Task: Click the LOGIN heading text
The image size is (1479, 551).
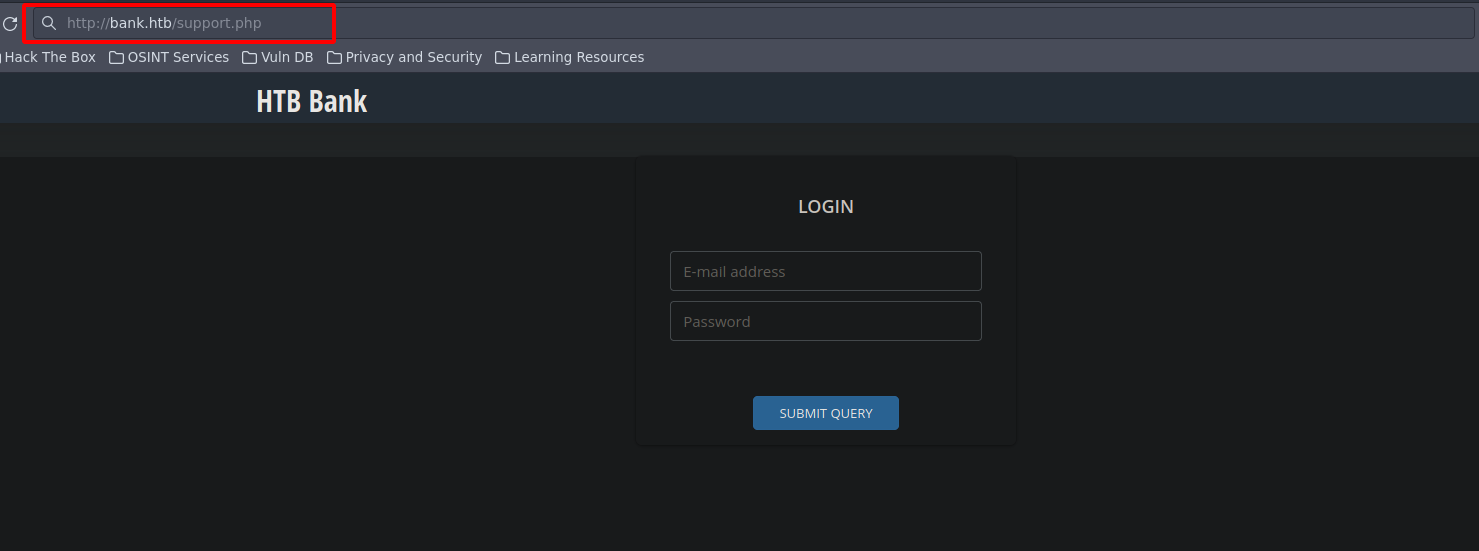Action: click(825, 207)
